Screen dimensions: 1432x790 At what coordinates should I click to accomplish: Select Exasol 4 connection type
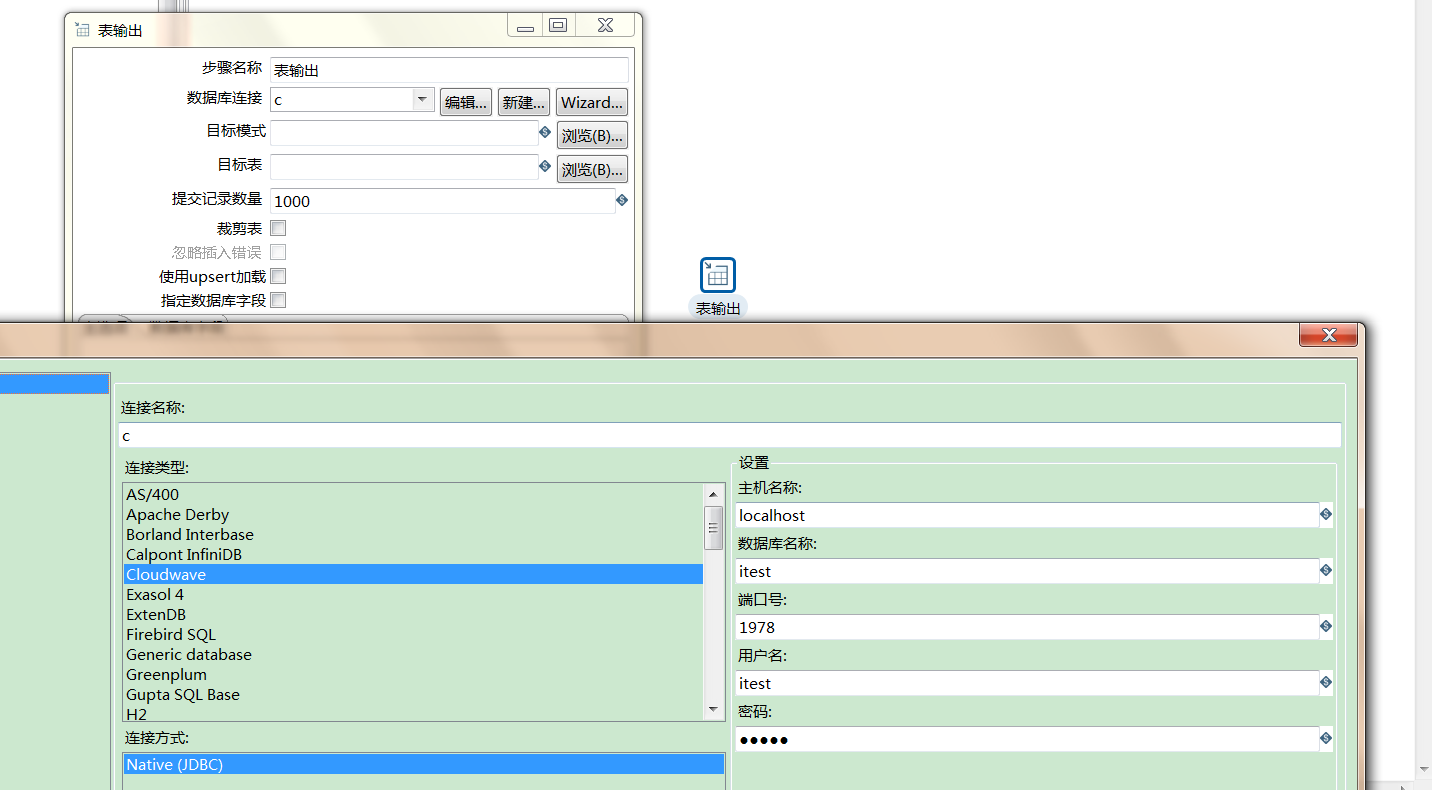click(x=413, y=594)
